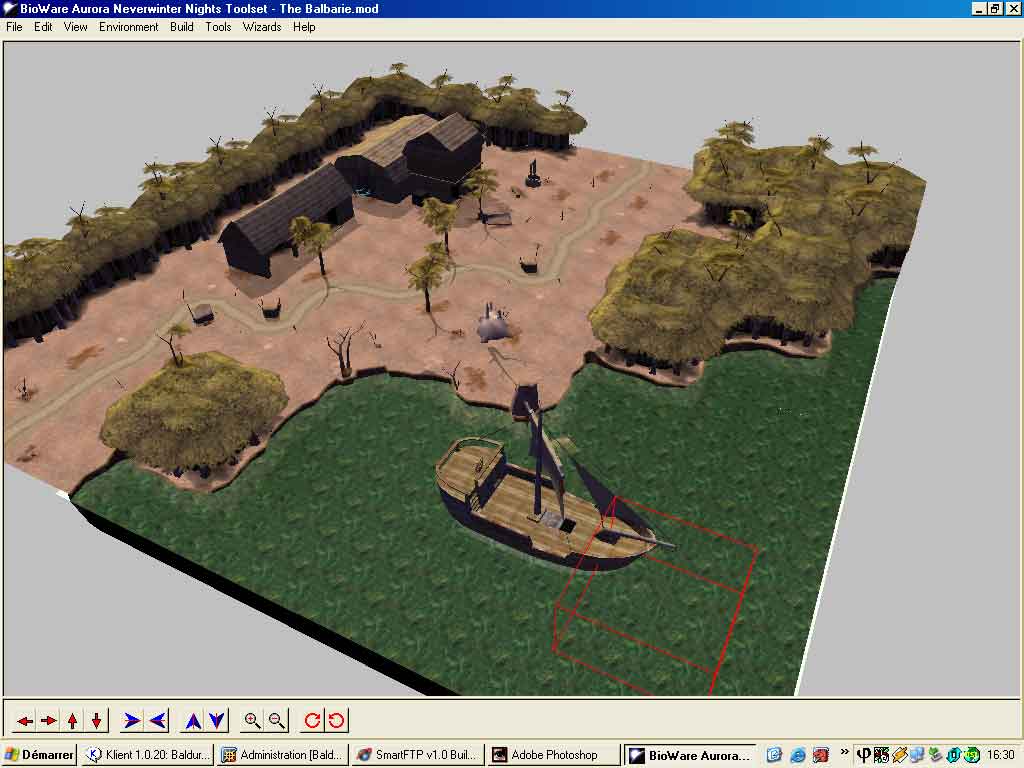This screenshot has width=1024, height=768.
Task: Click the red tile selection box
Action: pyautogui.click(x=656, y=598)
